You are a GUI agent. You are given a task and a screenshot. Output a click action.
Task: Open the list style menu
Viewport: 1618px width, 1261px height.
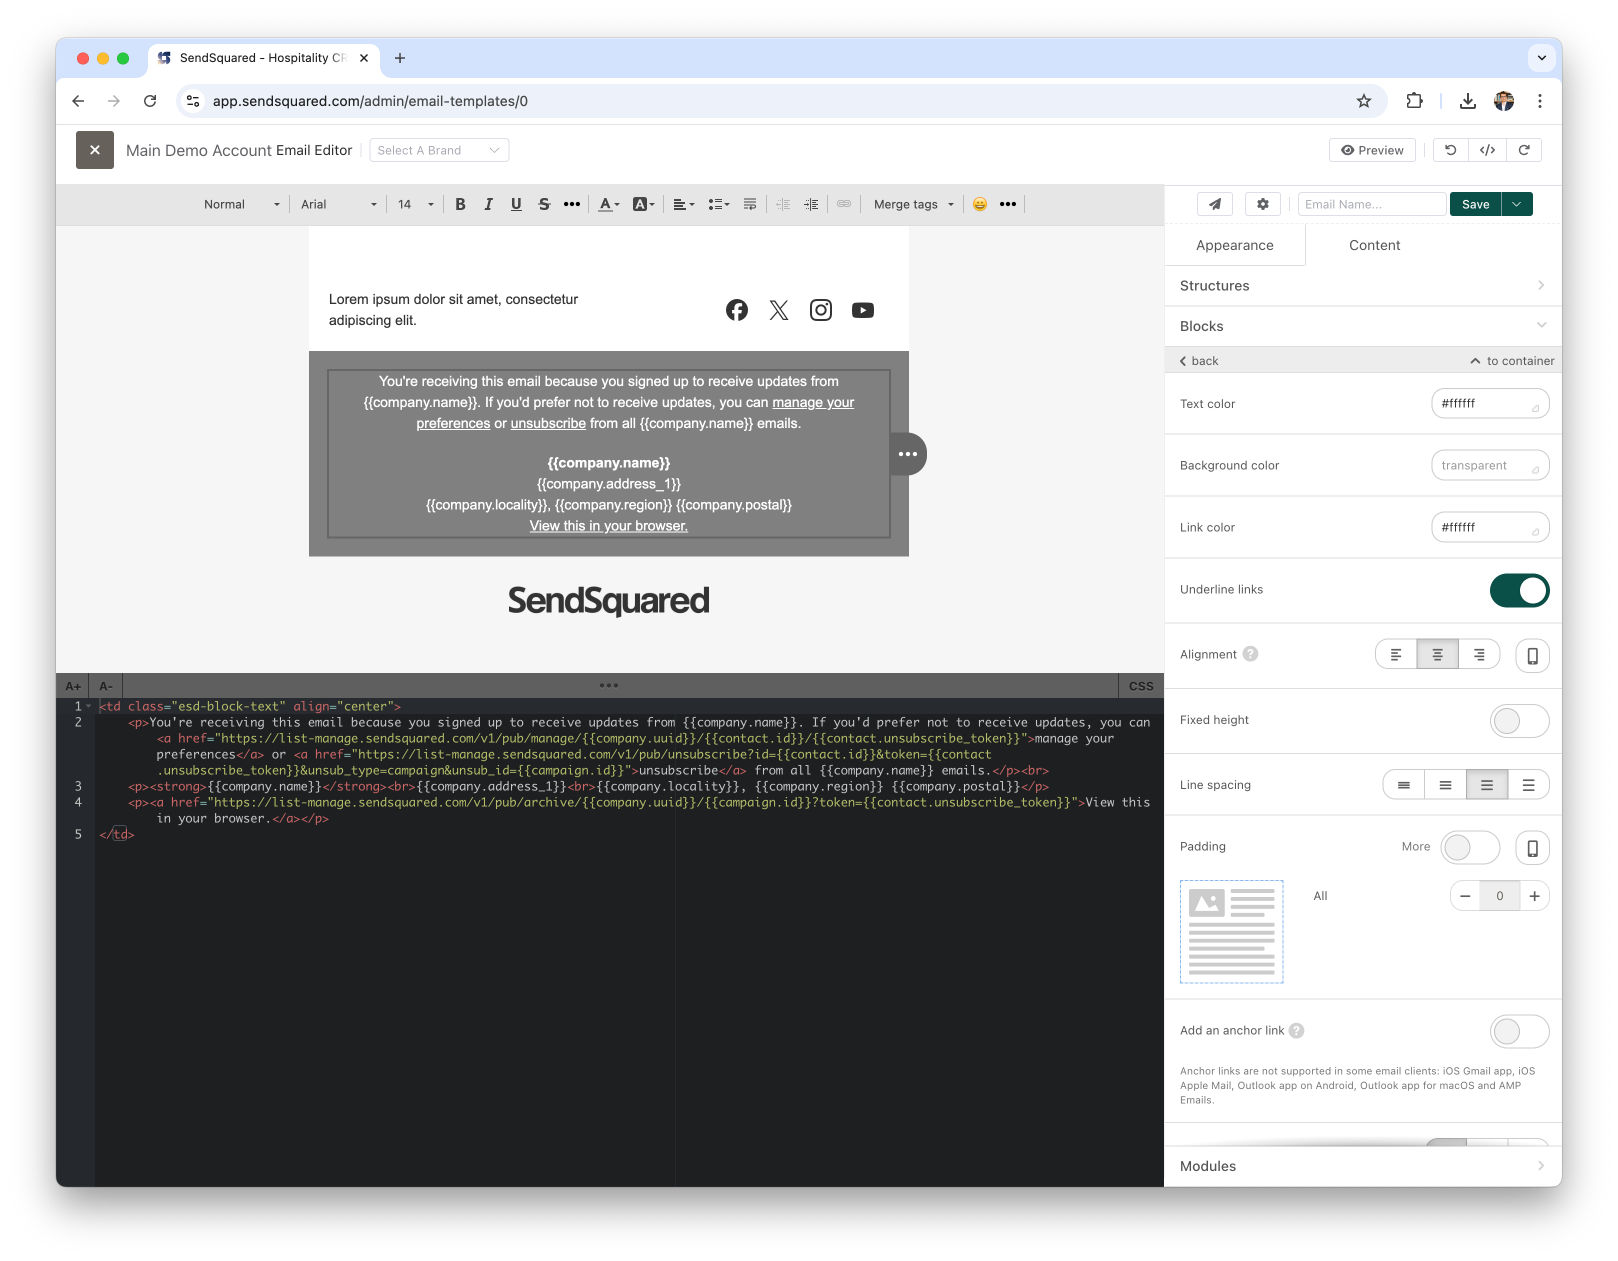tap(719, 204)
